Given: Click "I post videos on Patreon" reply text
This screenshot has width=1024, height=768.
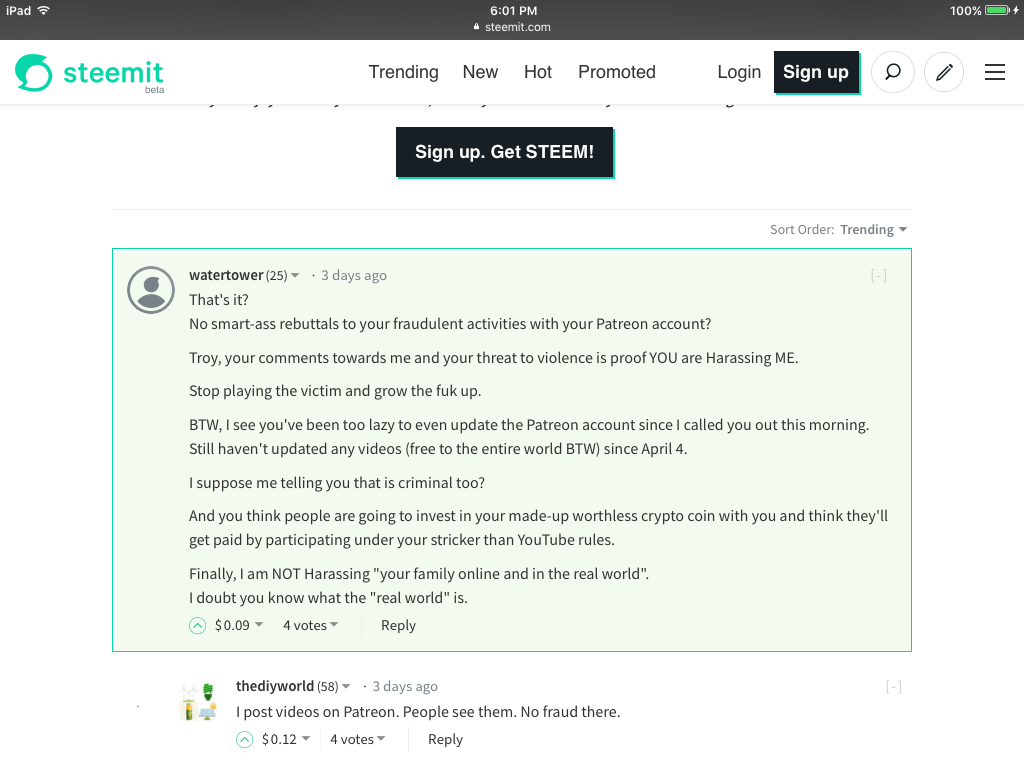Looking at the screenshot, I should (428, 712).
